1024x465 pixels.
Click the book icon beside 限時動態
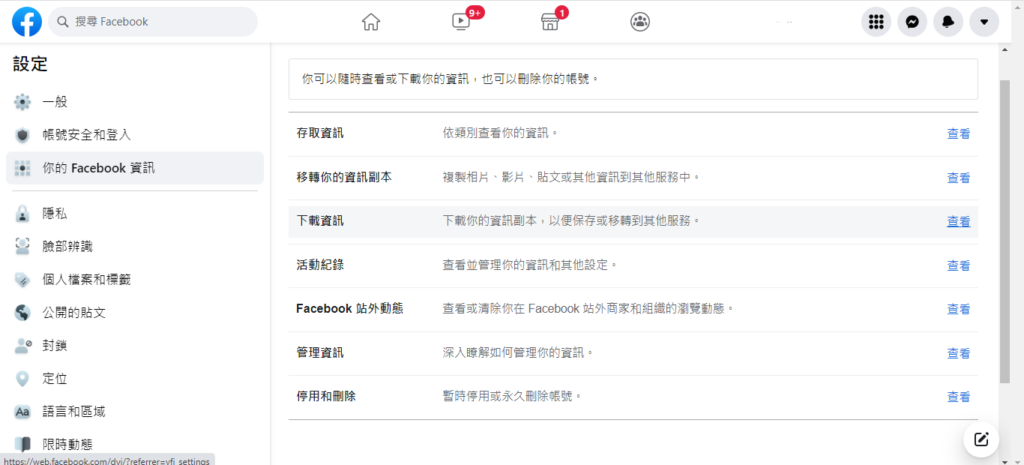click(x=23, y=445)
